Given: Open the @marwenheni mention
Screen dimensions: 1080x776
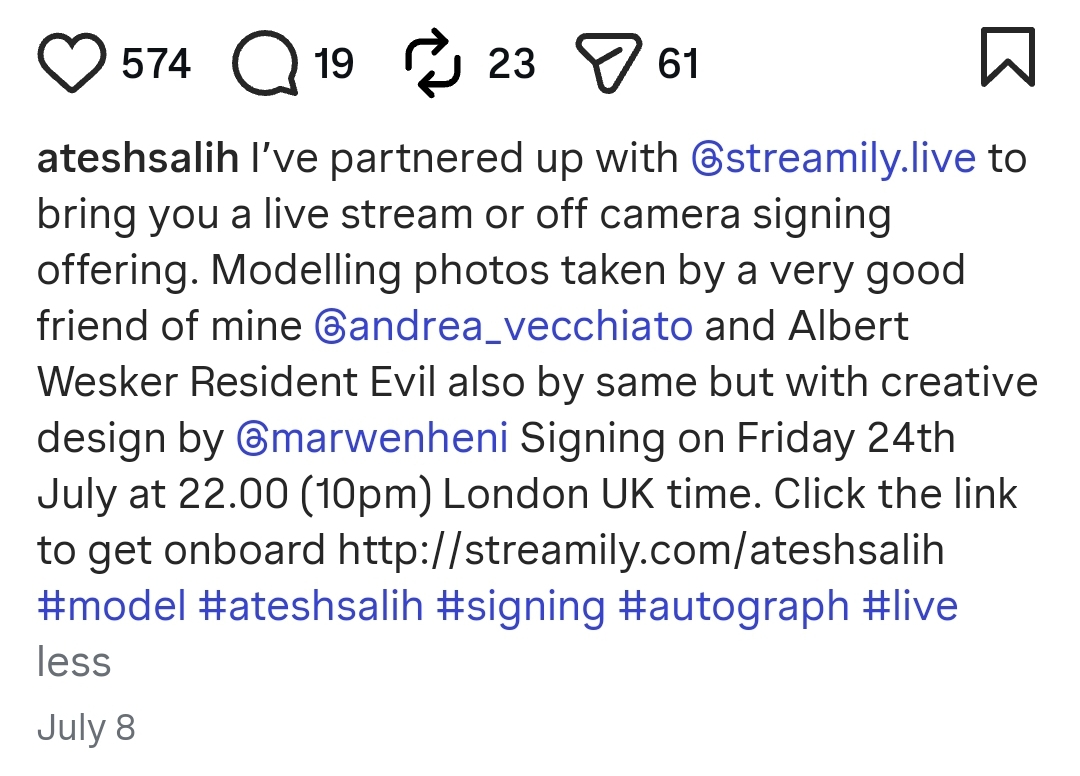Looking at the screenshot, I should coord(372,438).
